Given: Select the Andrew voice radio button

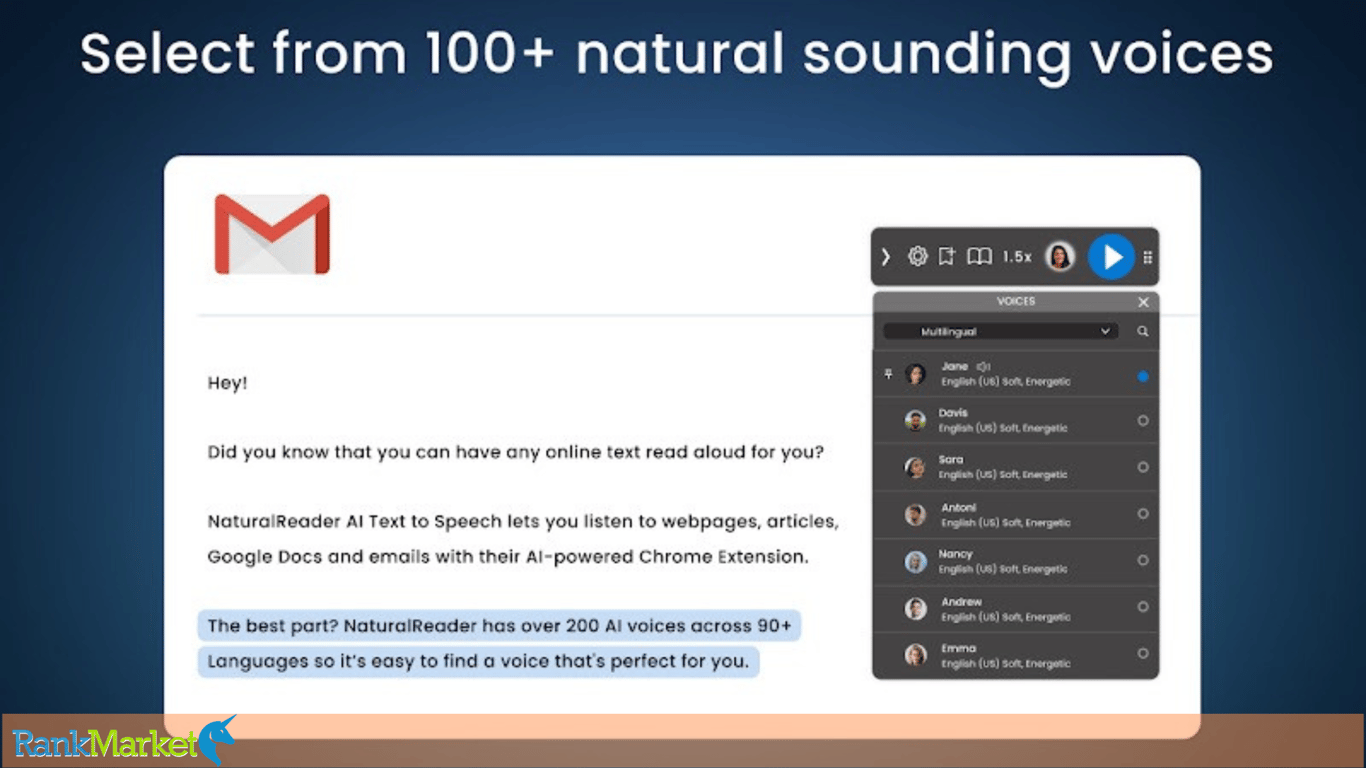Looking at the screenshot, I should click(1143, 606).
